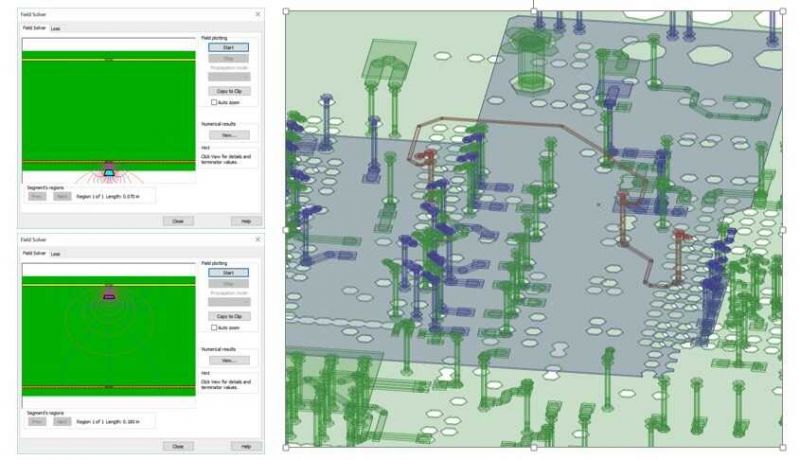The image size is (800, 460).
Task: Open the Propagation mode dropdown in the 0.180 in dialog
Action: click(x=229, y=302)
